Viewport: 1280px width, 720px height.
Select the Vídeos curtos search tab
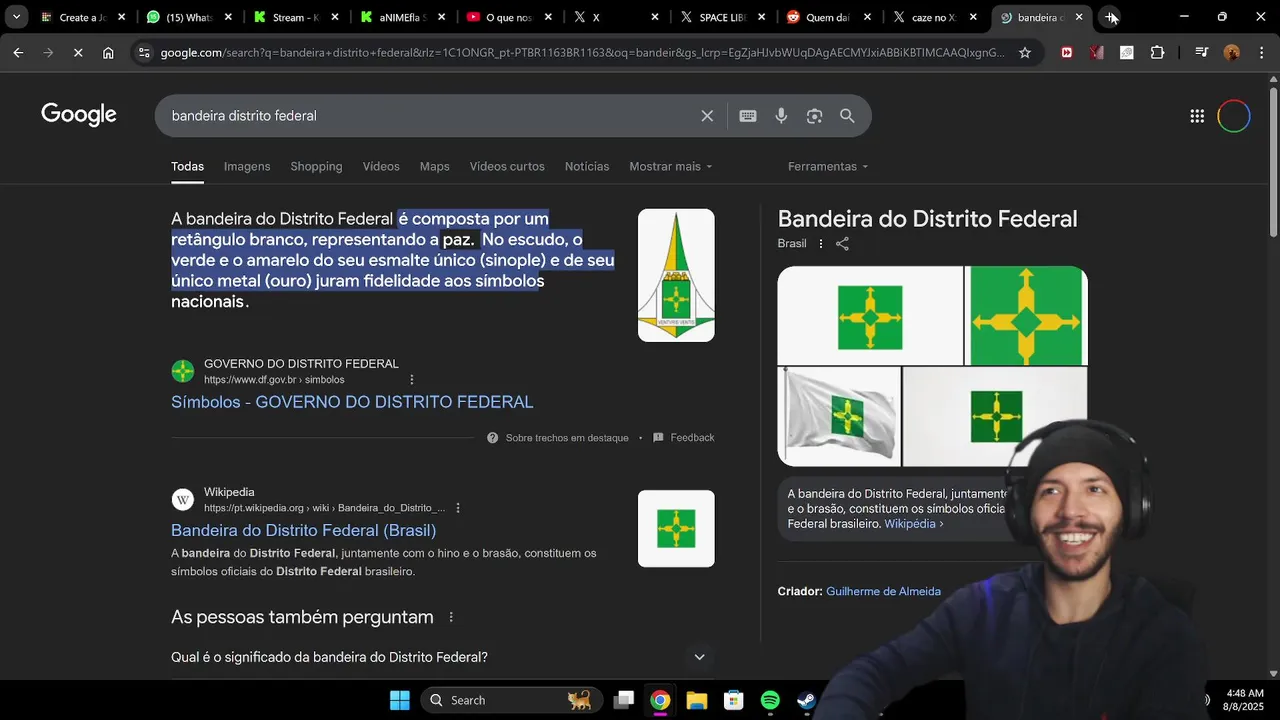pyautogui.click(x=507, y=166)
